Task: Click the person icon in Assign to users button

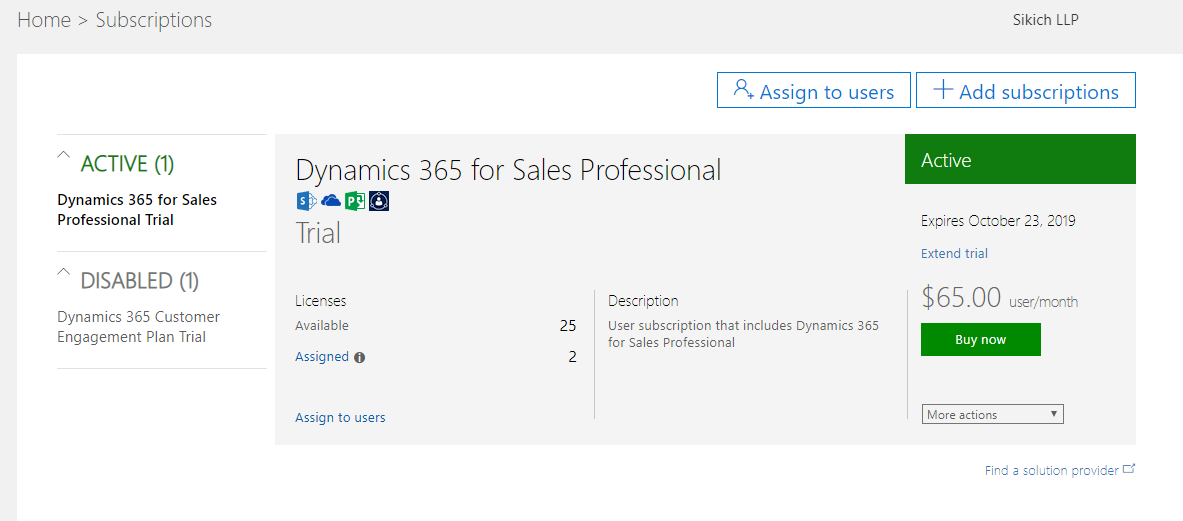Action: click(743, 90)
